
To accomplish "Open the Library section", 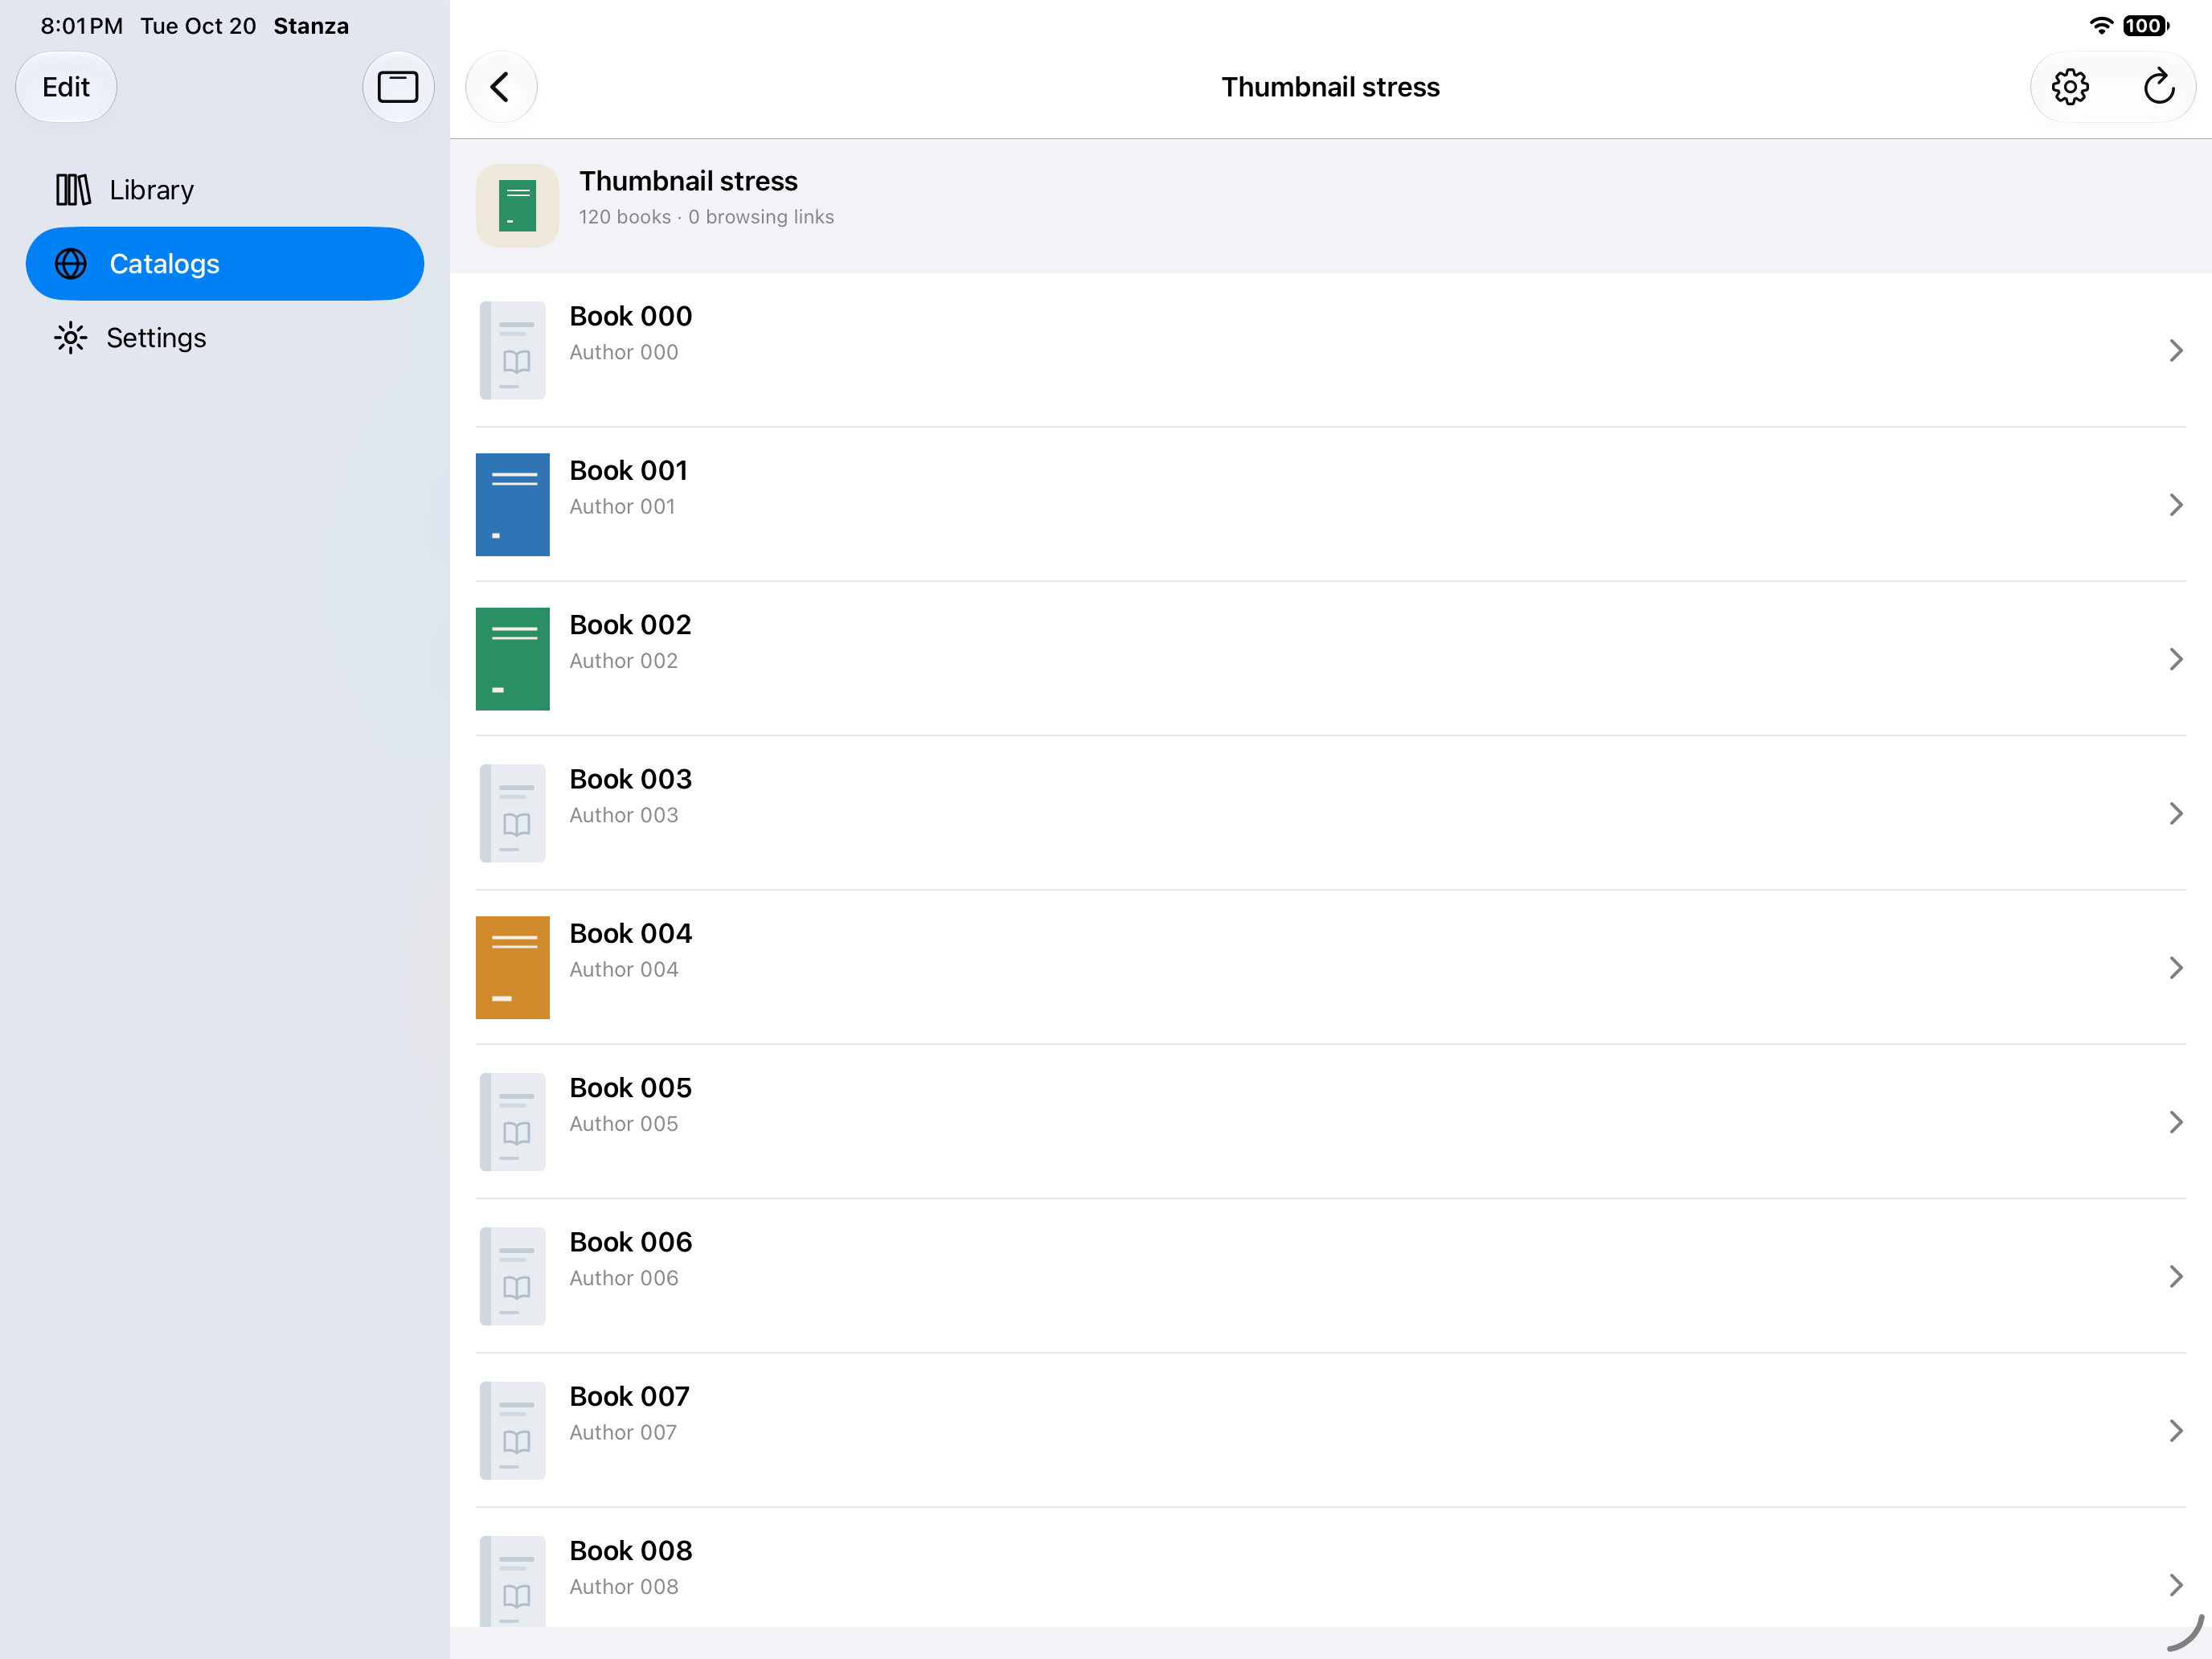I will coord(225,189).
